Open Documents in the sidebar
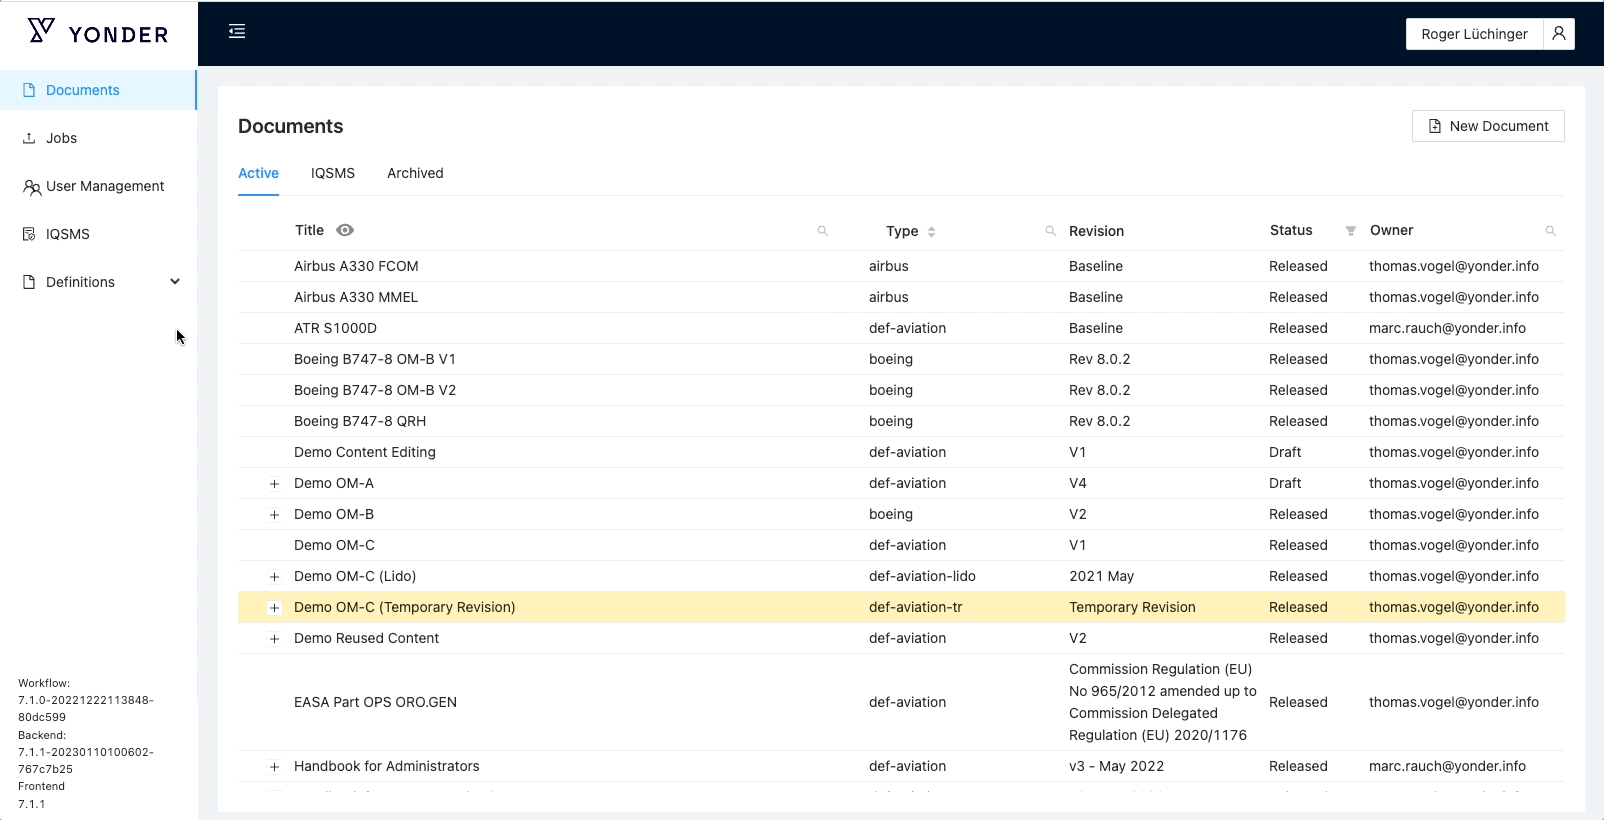Image resolution: width=1604 pixels, height=820 pixels. coord(98,90)
